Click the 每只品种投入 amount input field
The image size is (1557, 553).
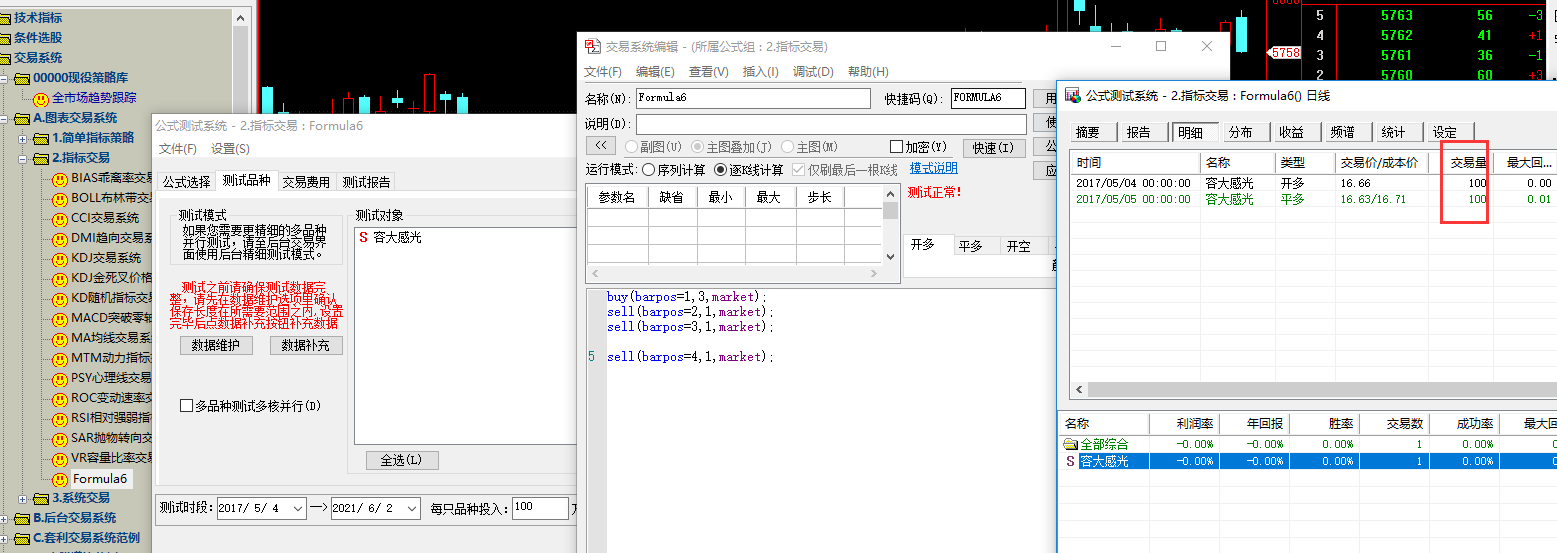(x=539, y=508)
